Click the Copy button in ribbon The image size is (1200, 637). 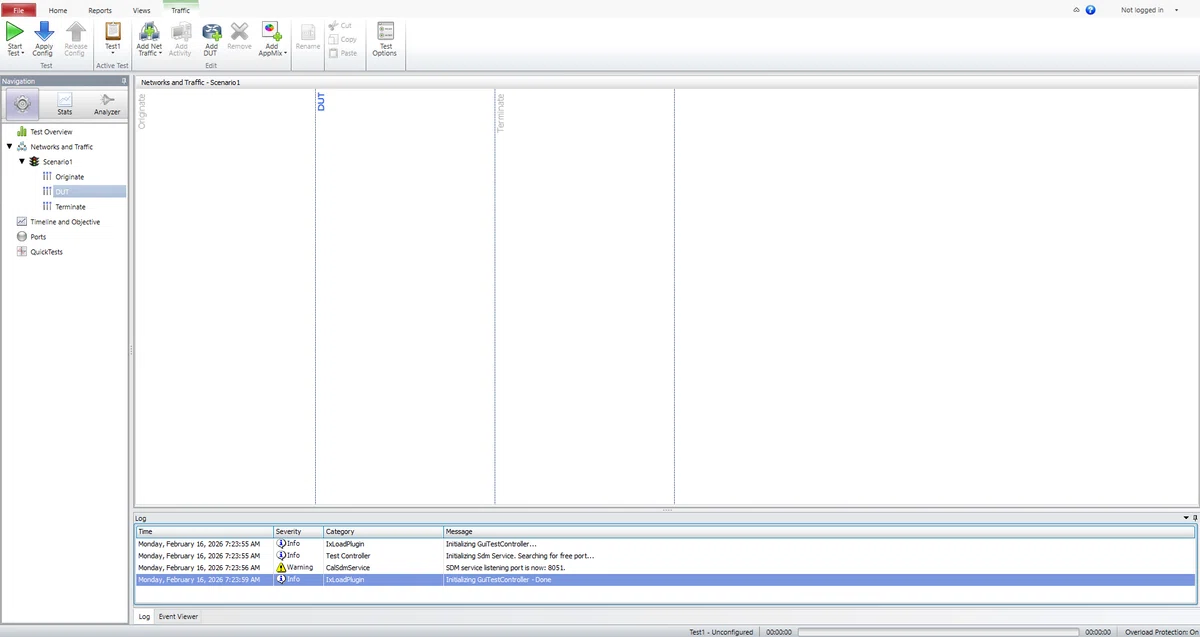343,39
